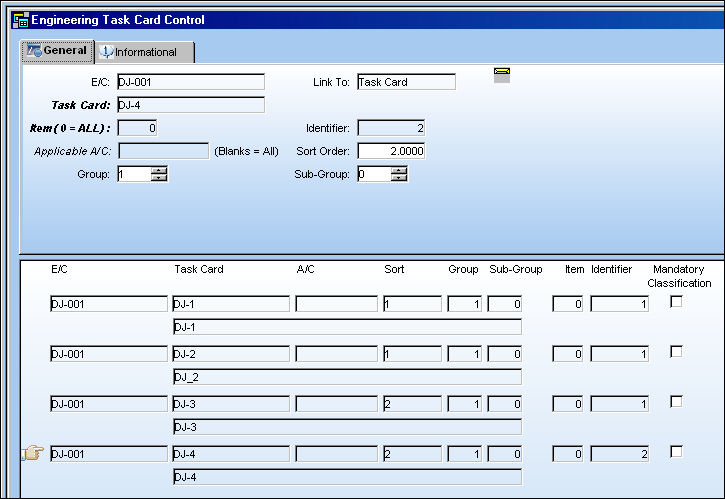Click the Engineering Task Card Control title bar icon
This screenshot has height=499, width=725.
21,20
